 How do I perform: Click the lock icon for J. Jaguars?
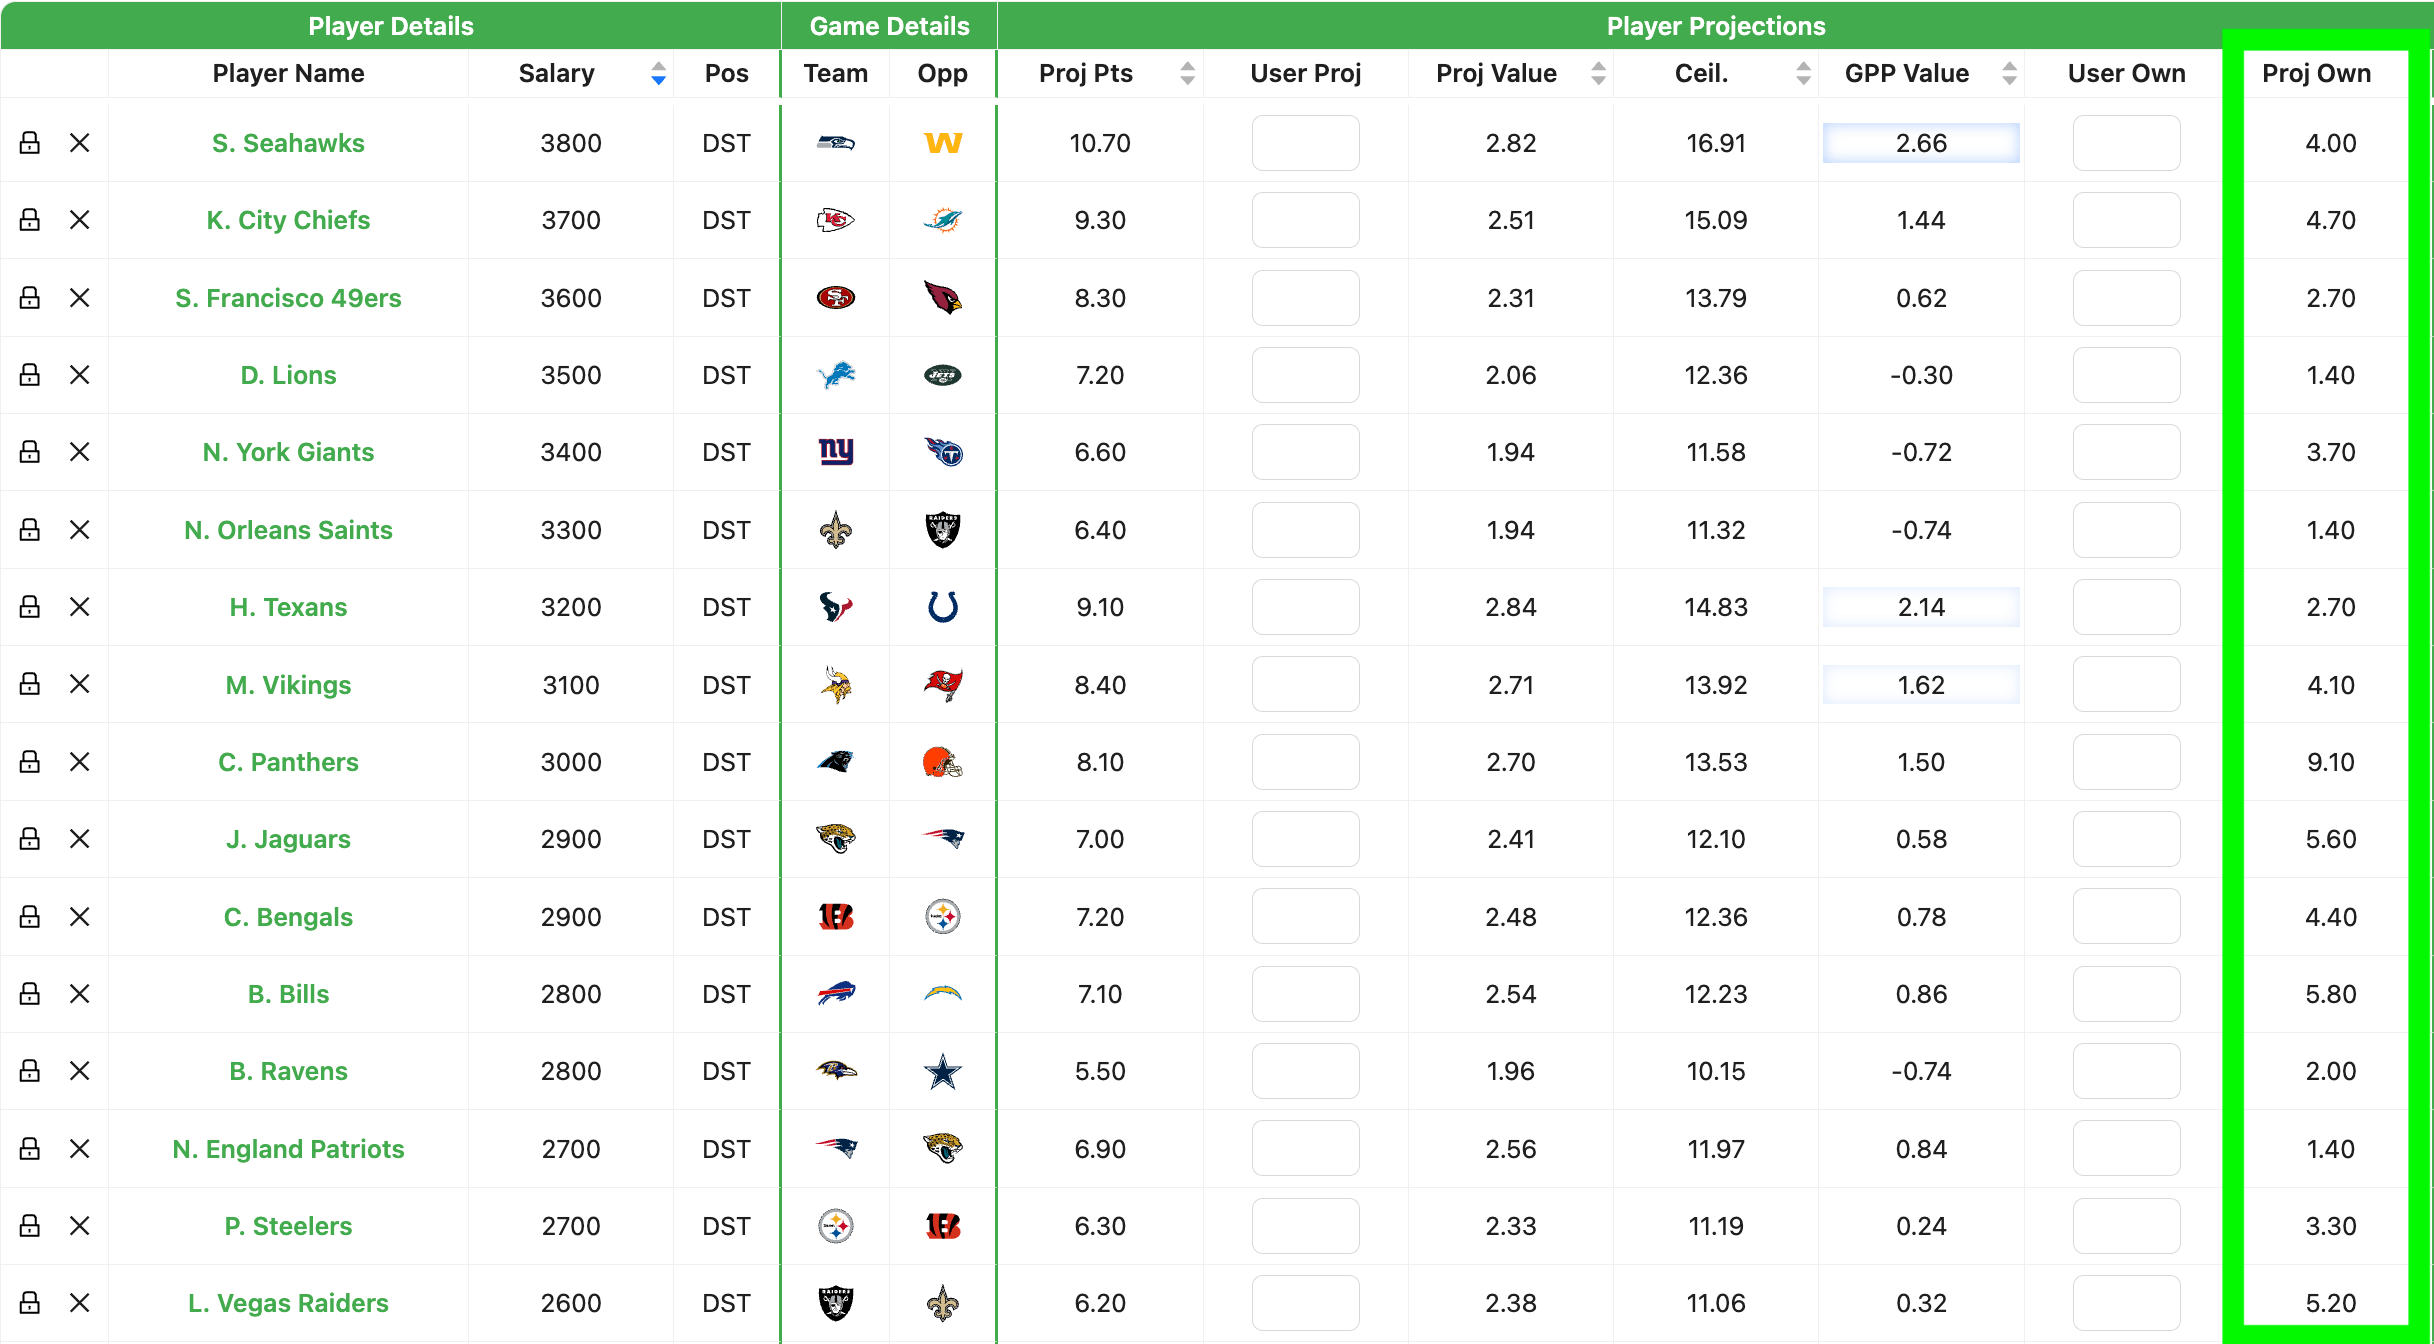30,839
